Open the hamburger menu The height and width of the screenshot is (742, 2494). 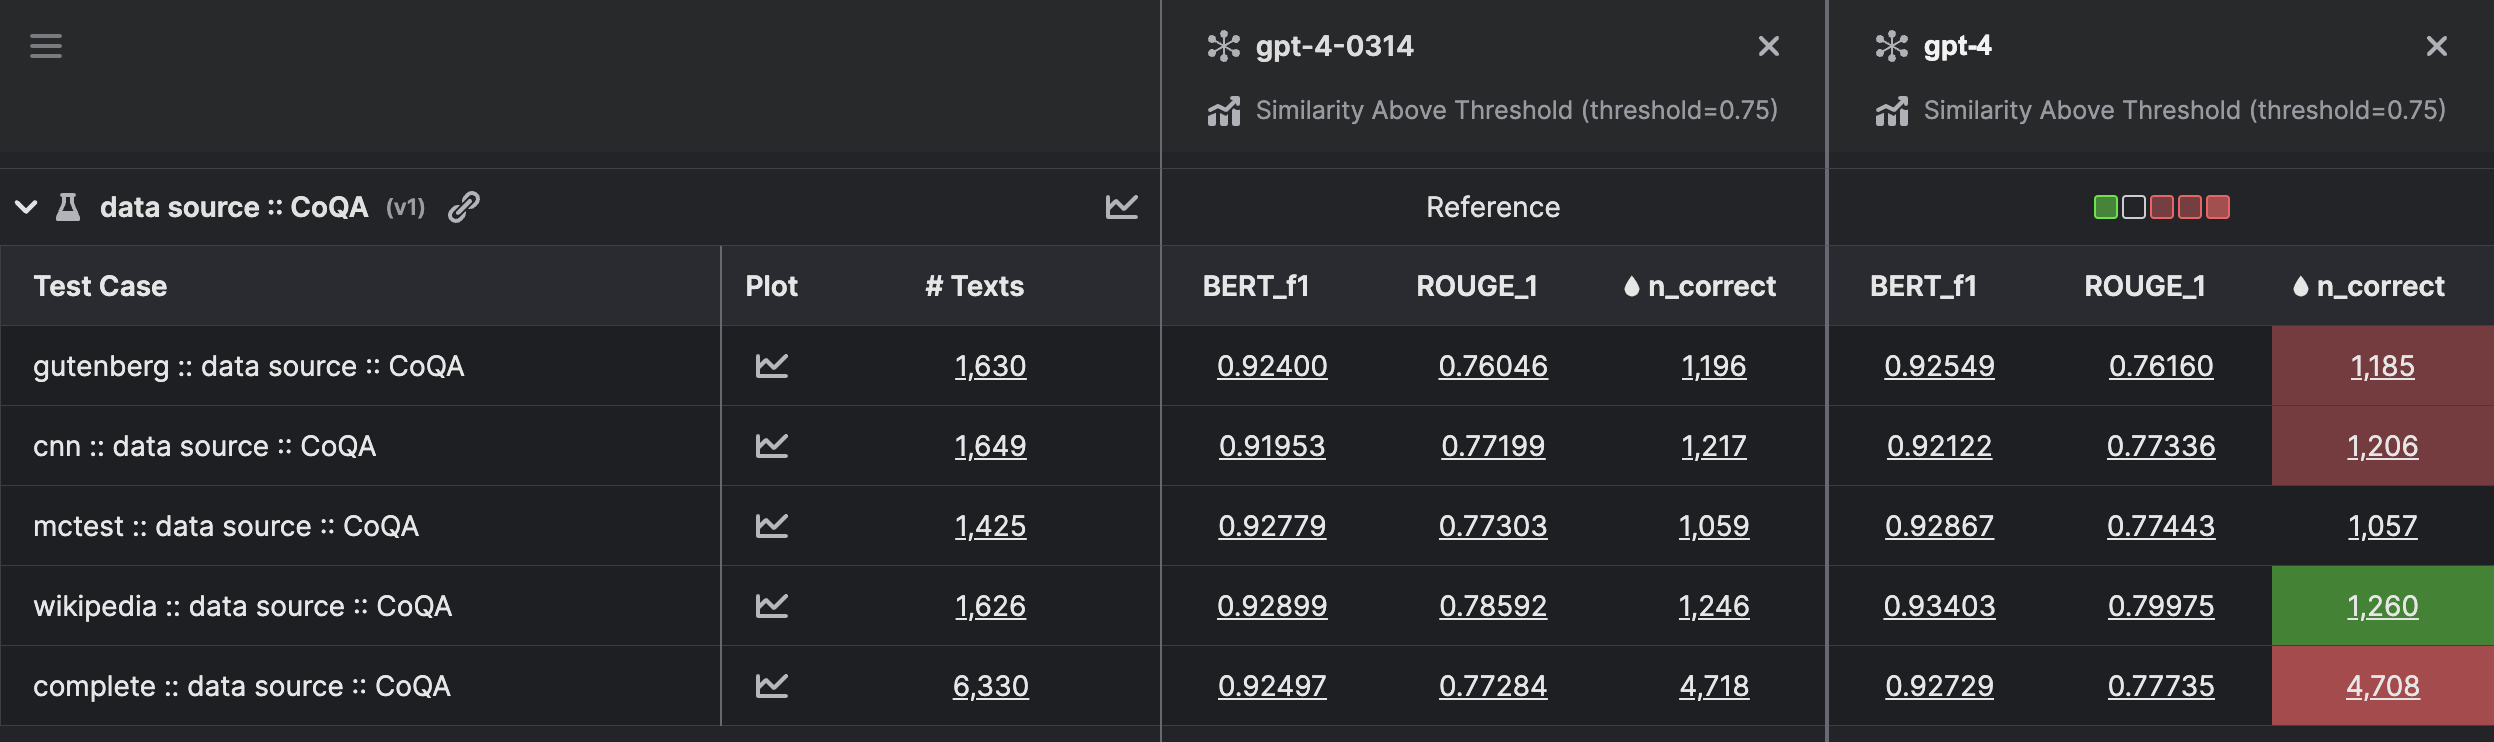(46, 46)
